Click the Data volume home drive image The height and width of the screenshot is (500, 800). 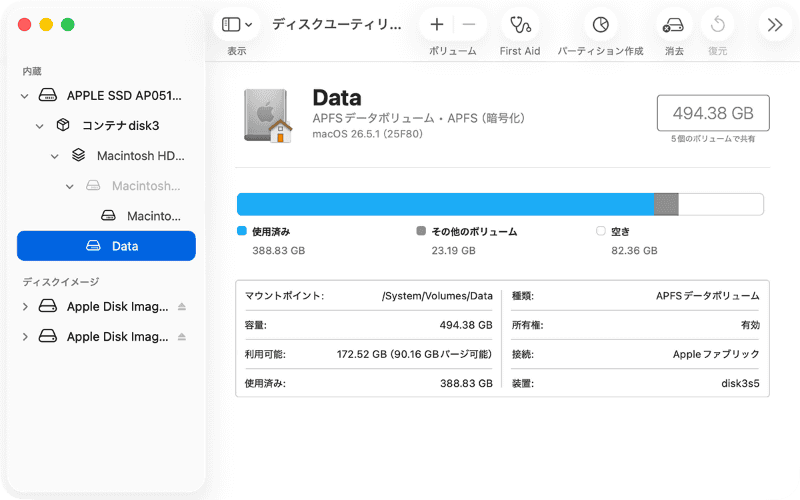click(x=268, y=116)
